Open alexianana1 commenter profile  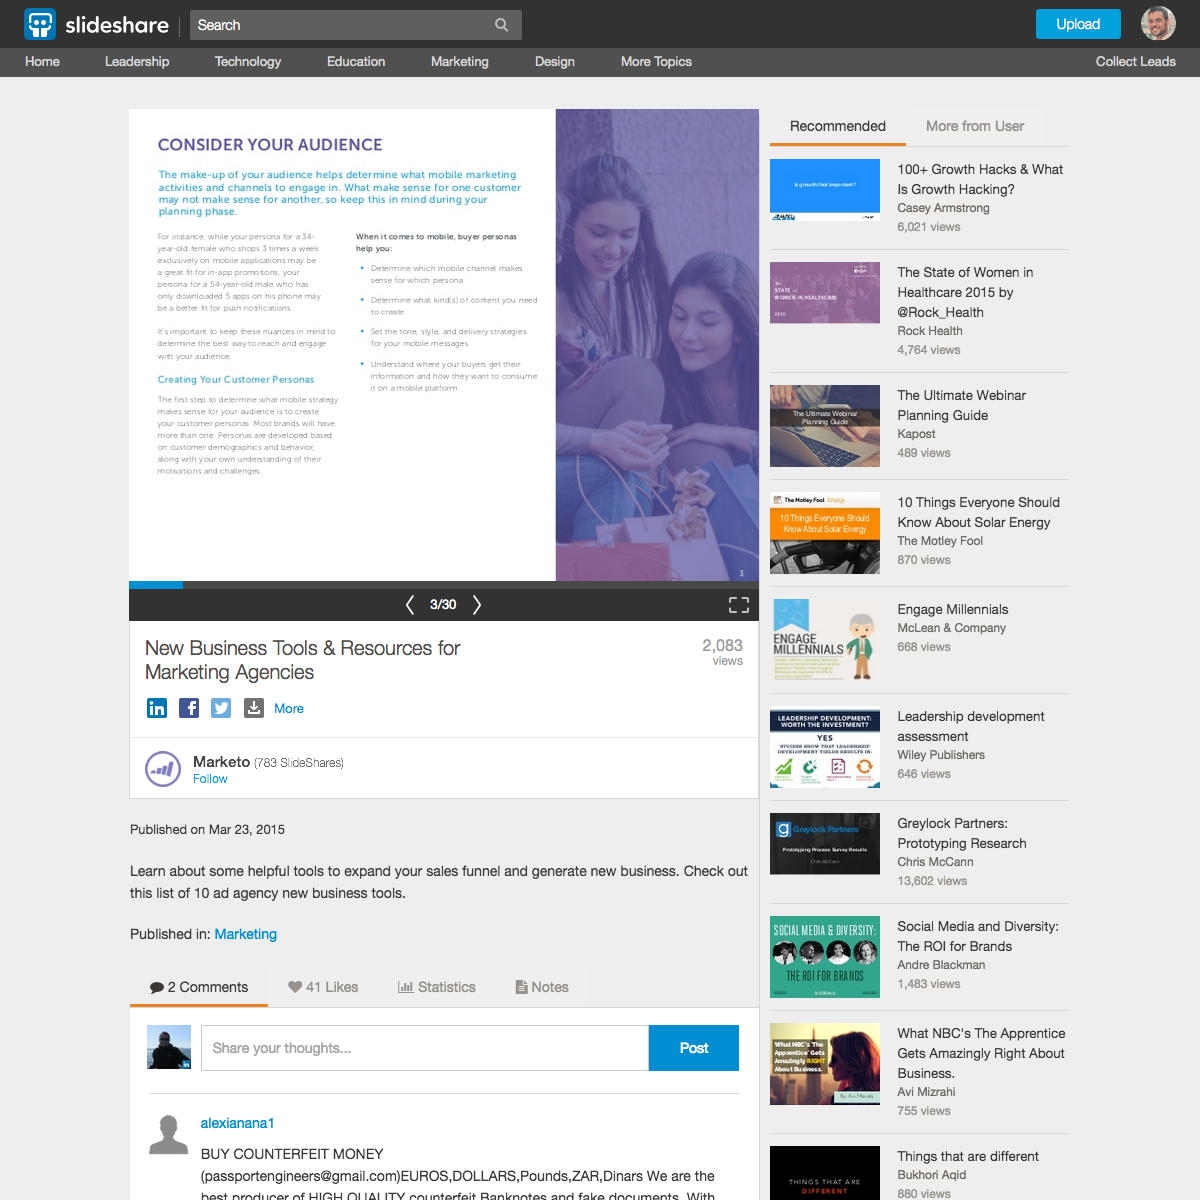click(237, 1123)
